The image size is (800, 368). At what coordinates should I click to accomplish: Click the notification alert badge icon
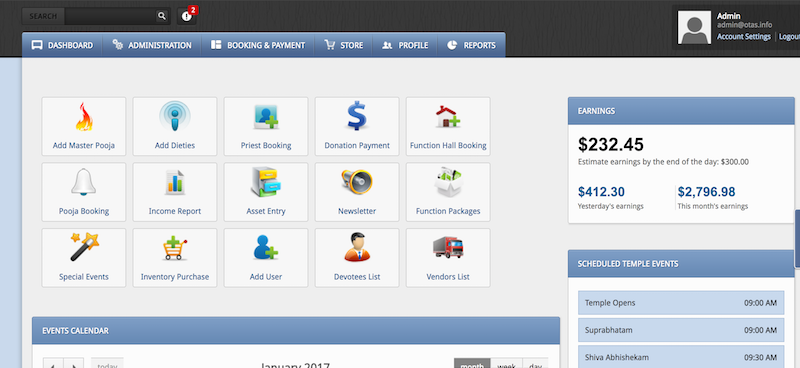[x=187, y=16]
